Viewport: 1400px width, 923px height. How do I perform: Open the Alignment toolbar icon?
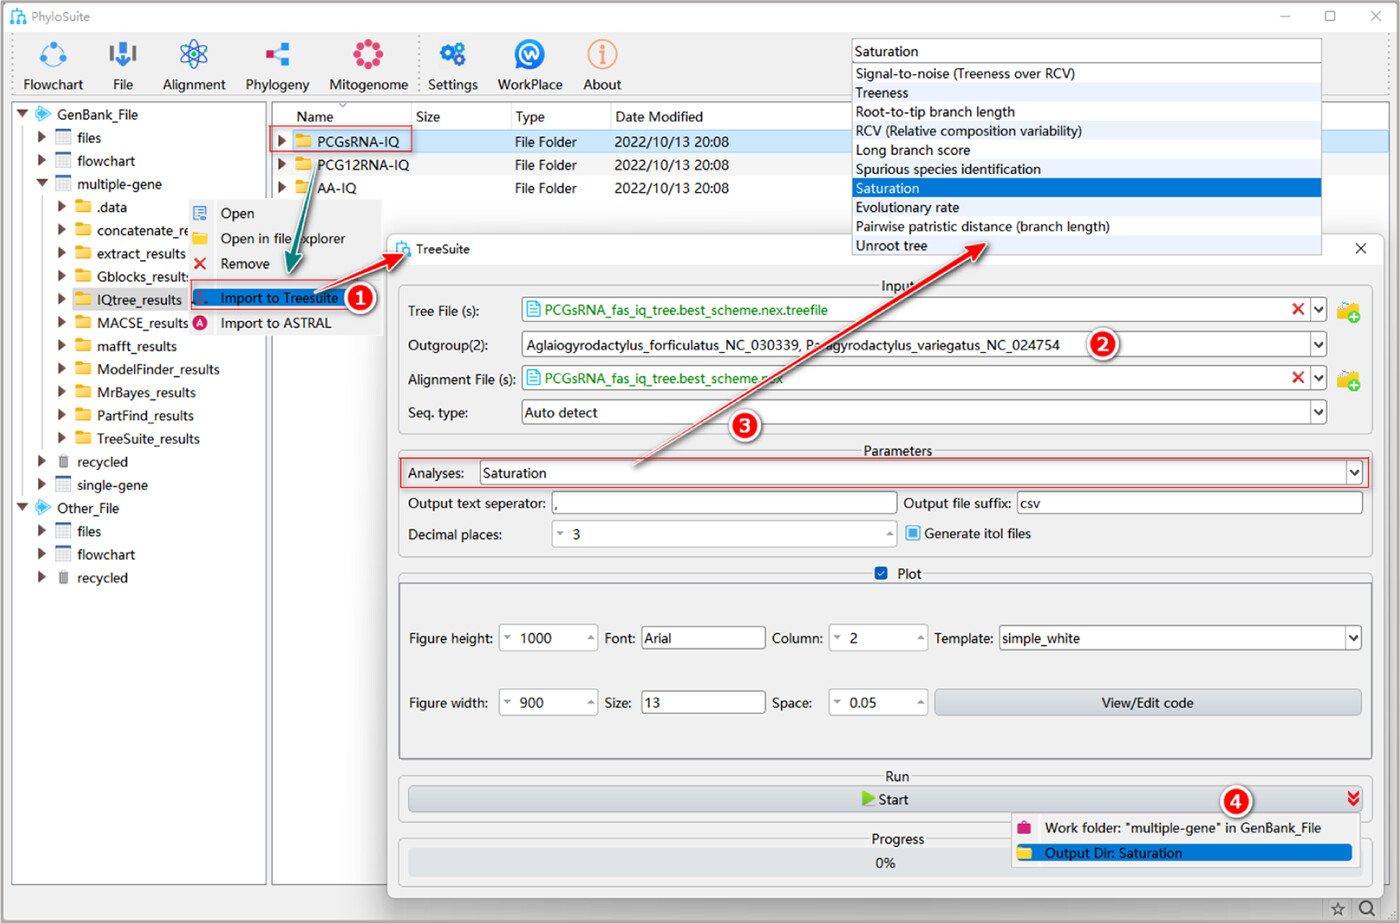194,56
